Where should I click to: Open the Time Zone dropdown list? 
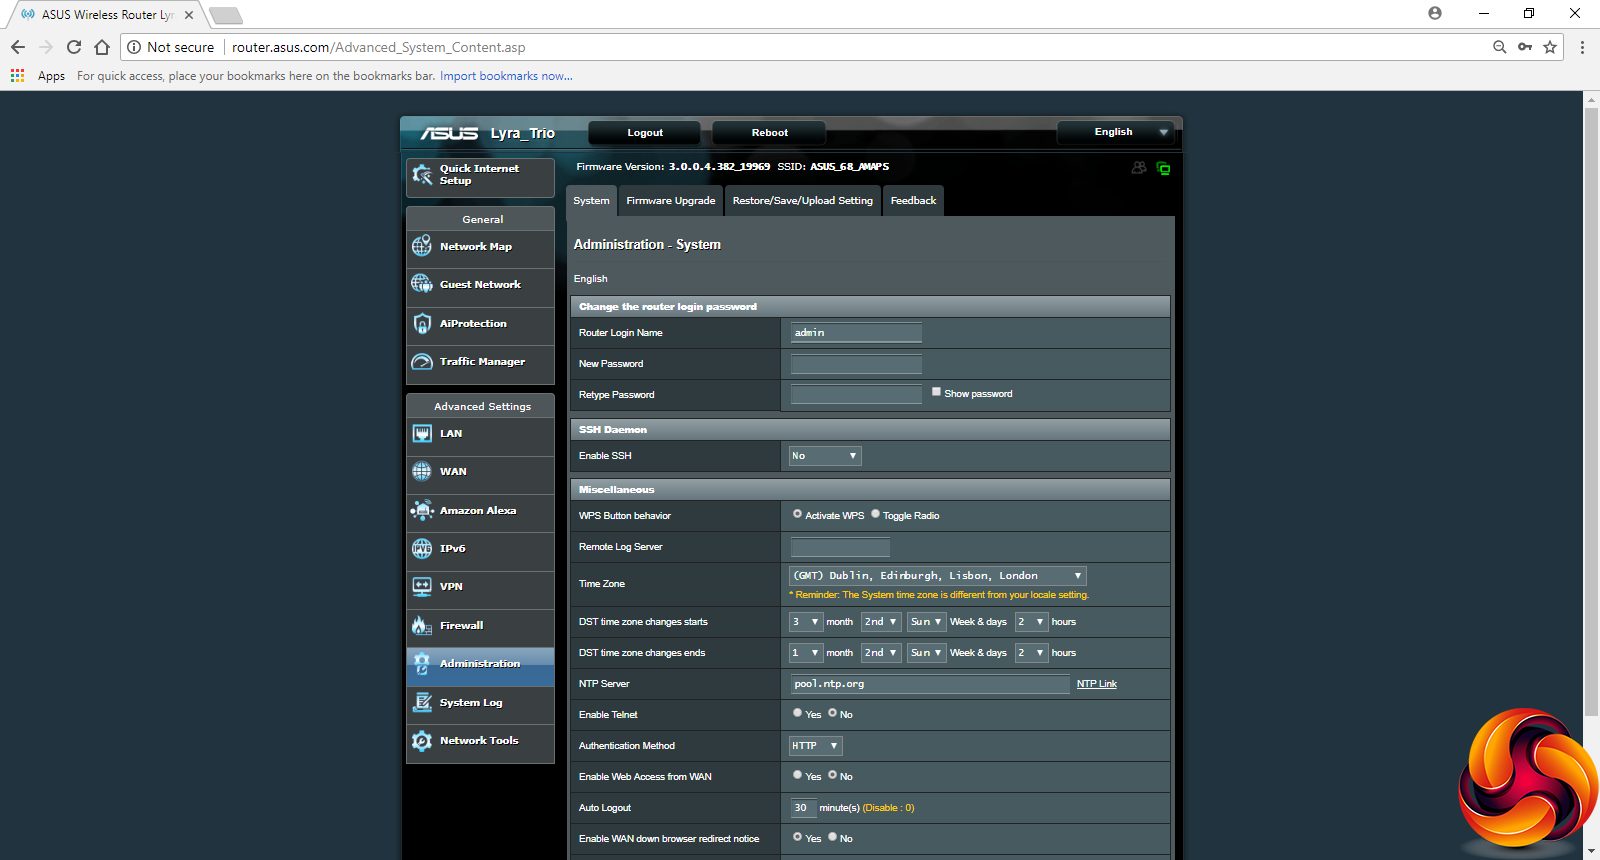pyautogui.click(x=937, y=576)
